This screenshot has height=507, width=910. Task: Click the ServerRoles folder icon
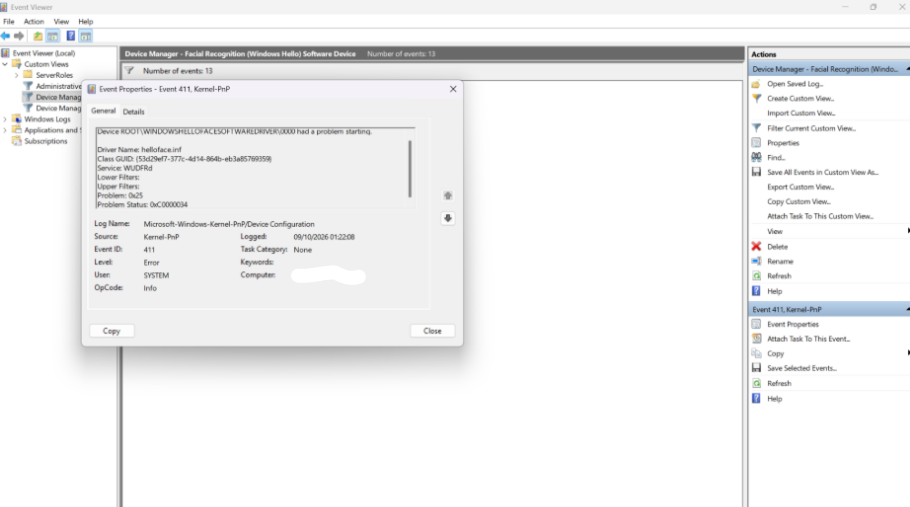click(x=28, y=75)
